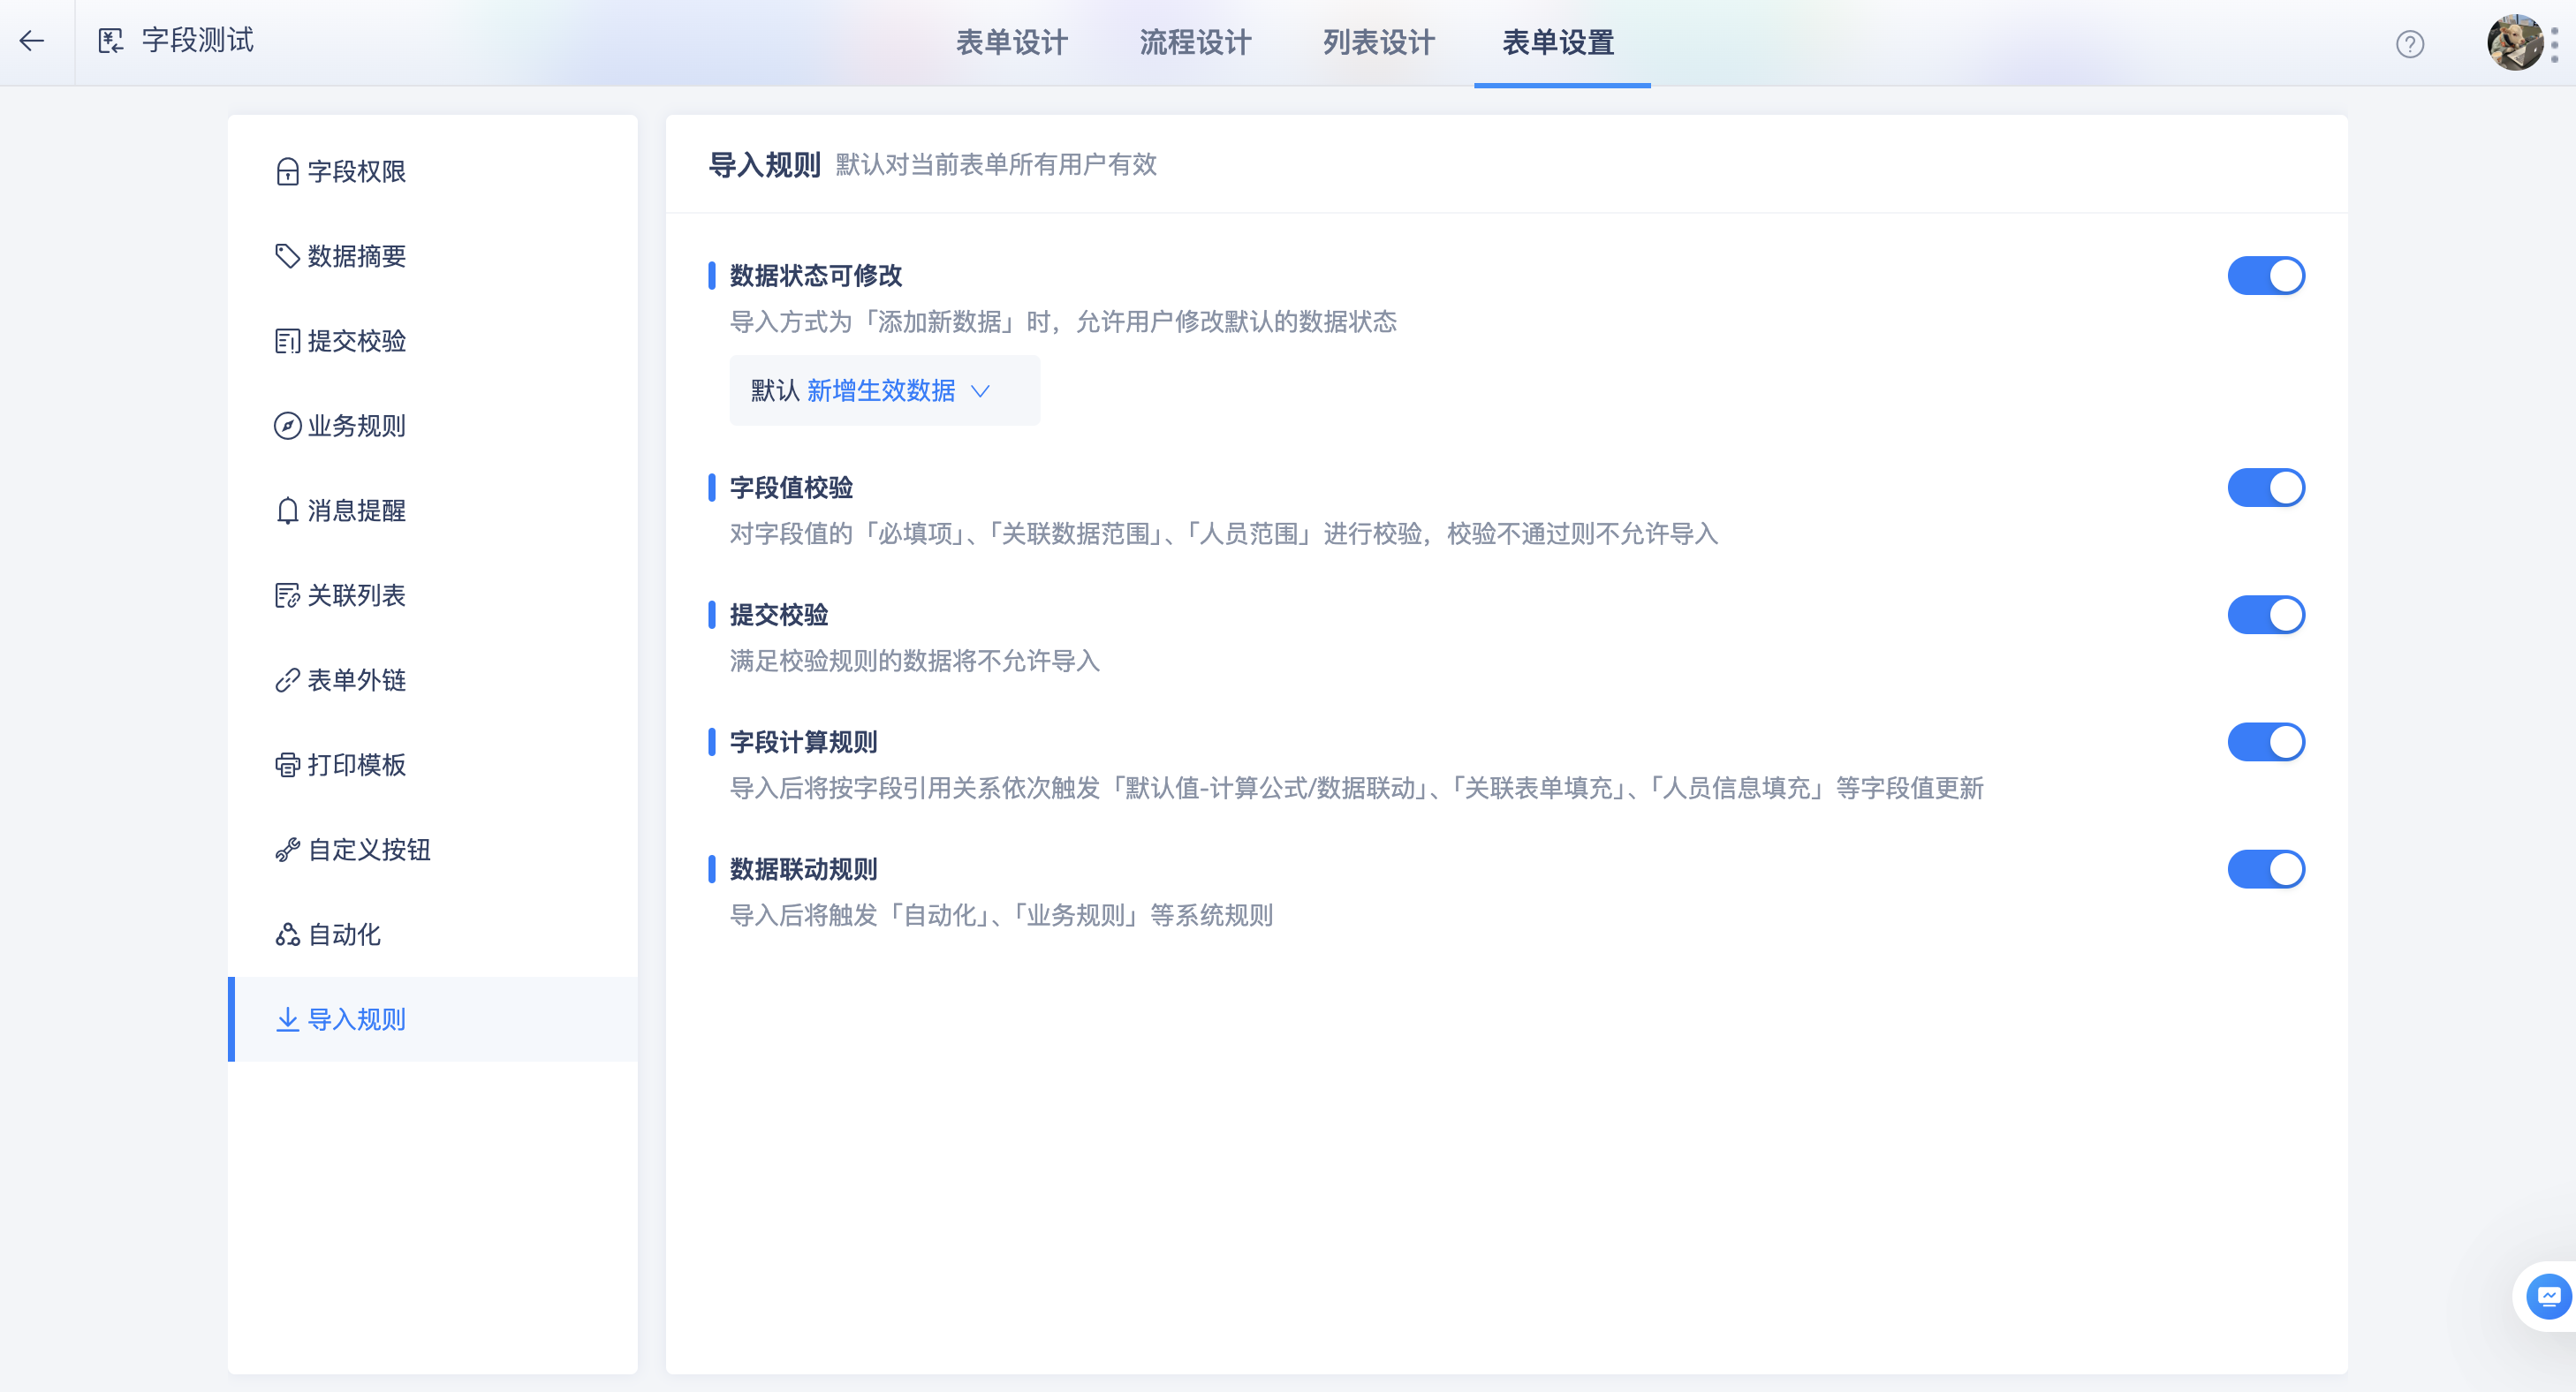Toggle the 数据联动规则 switch
The height and width of the screenshot is (1392, 2576).
click(x=2266, y=869)
